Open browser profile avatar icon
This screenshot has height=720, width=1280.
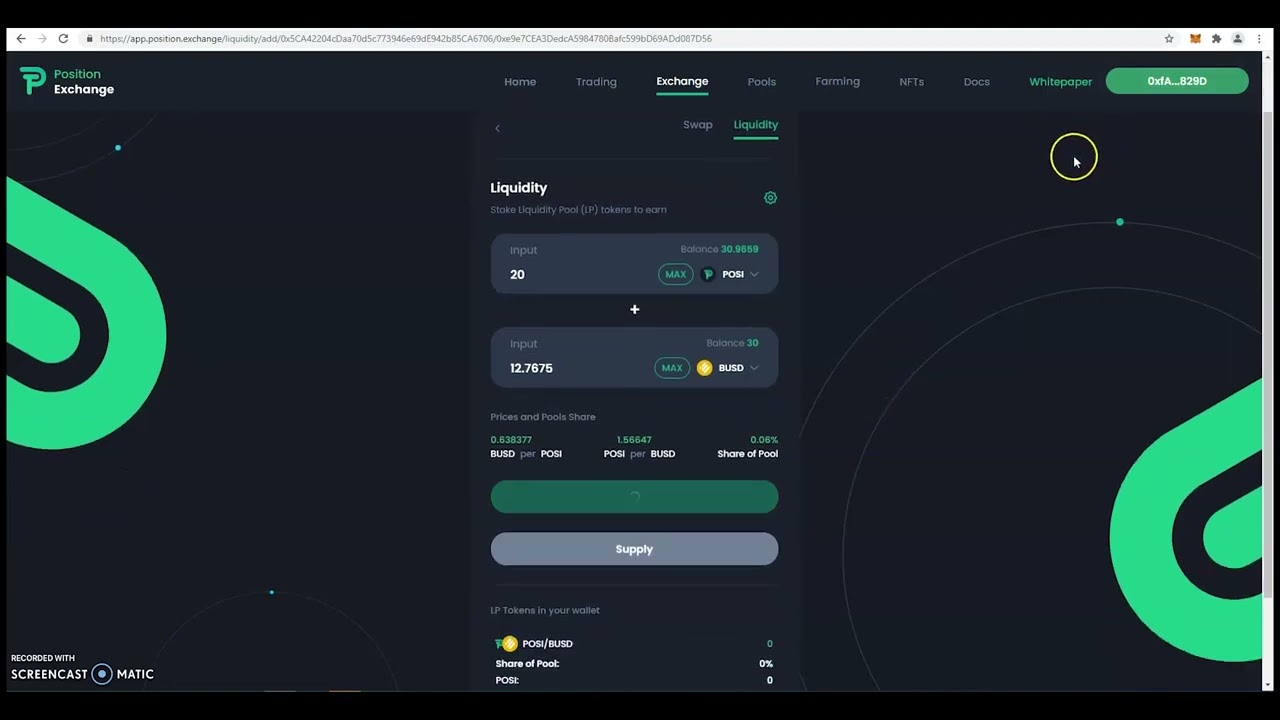pyautogui.click(x=1237, y=39)
